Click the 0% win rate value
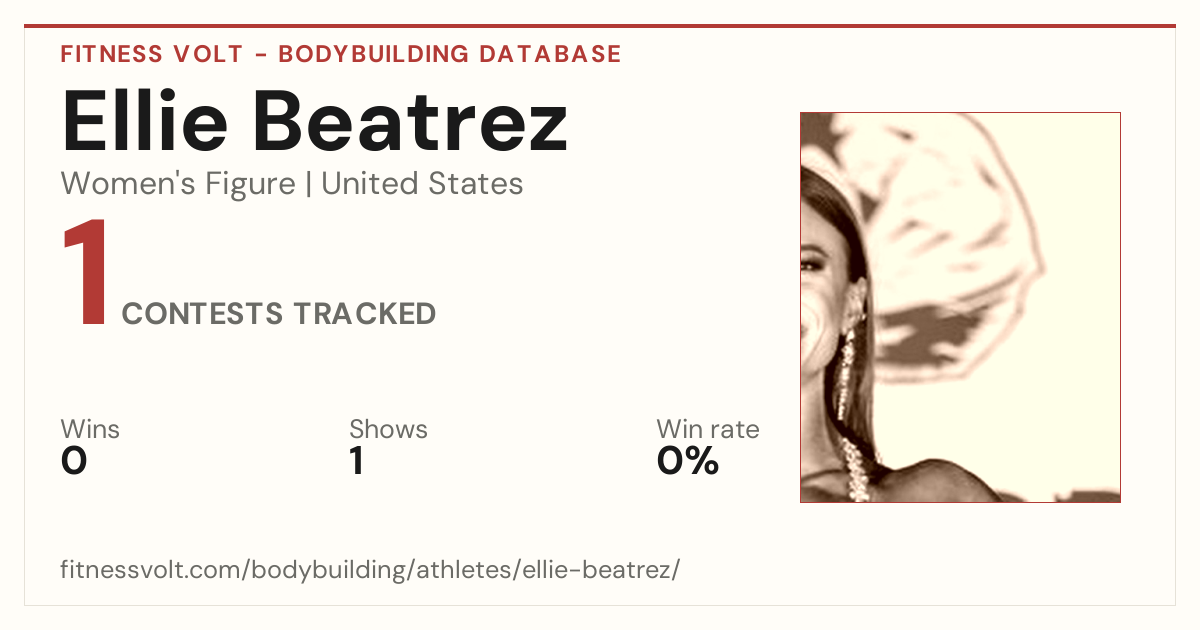 688,461
